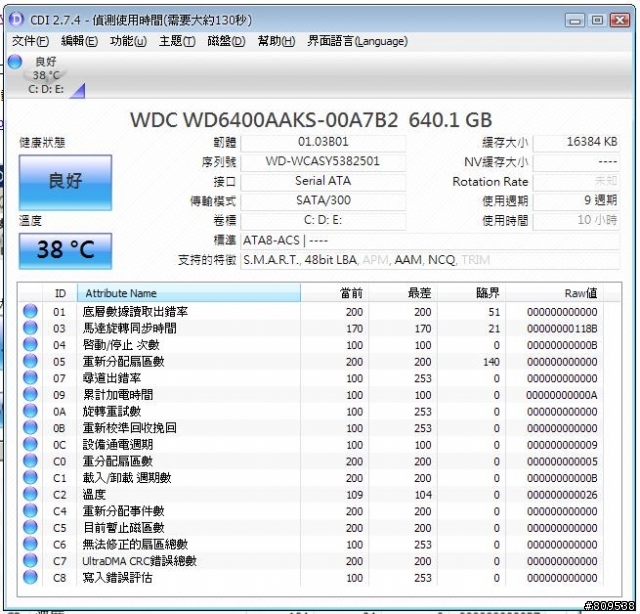Click status orb for attribute 0C
The height and width of the screenshot is (614, 640).
(30, 444)
